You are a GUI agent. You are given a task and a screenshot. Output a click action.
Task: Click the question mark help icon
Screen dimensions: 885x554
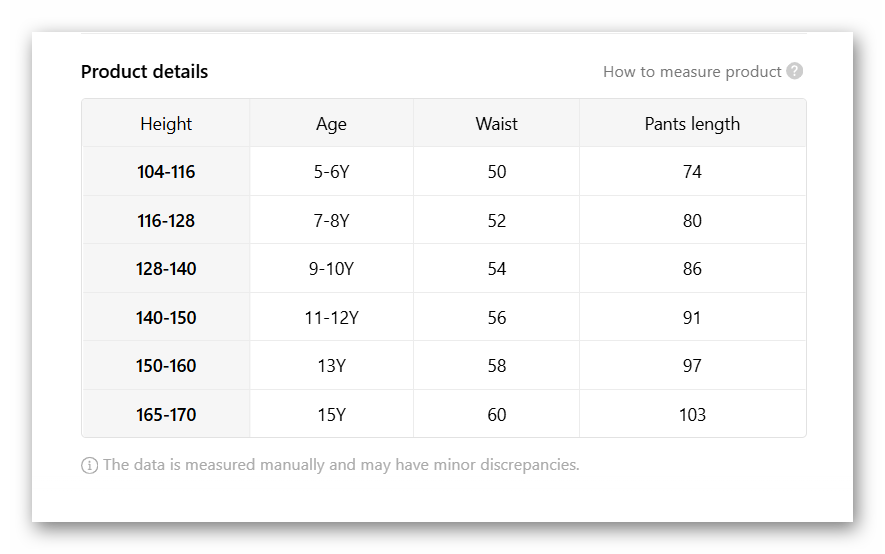795,71
